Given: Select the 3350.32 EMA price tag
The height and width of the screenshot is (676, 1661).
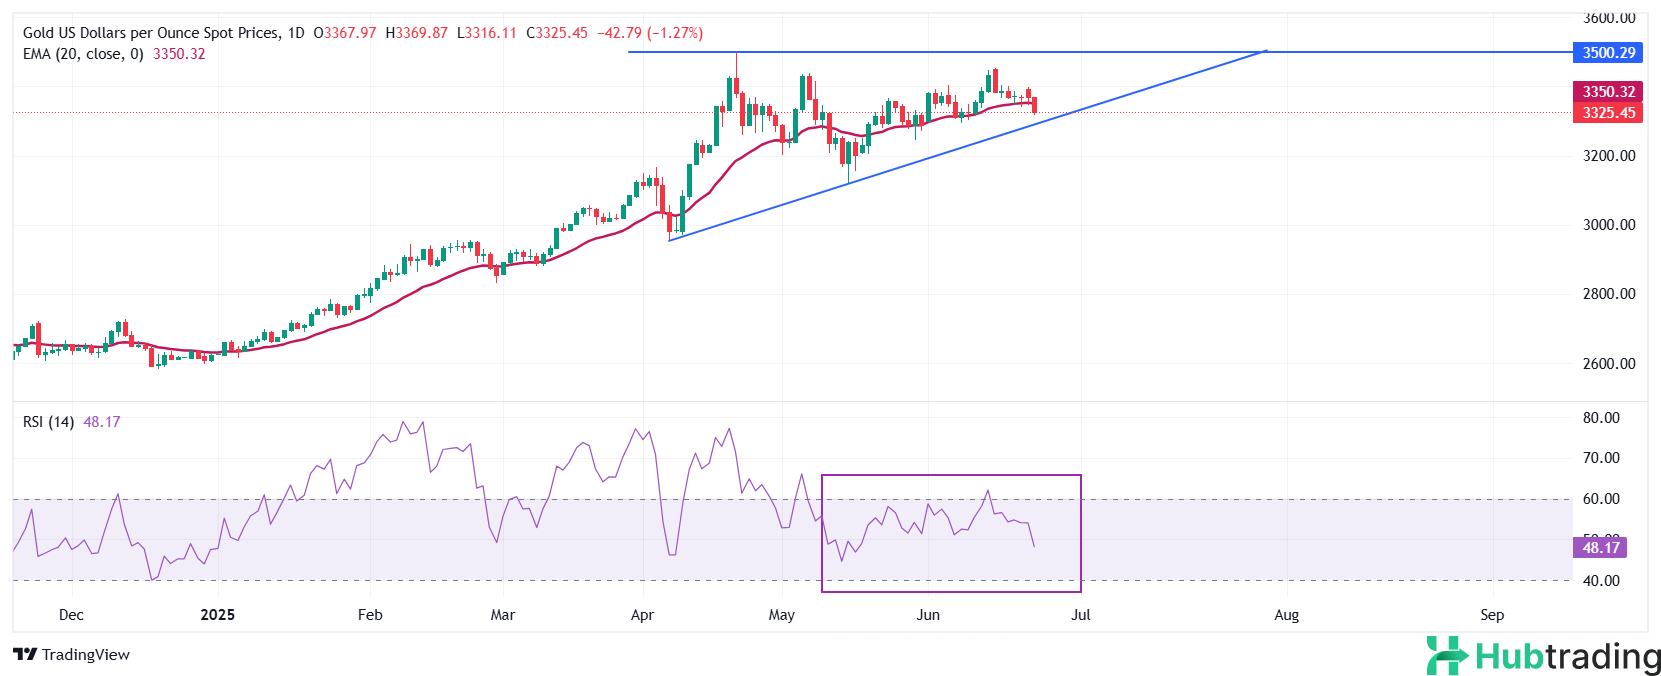Looking at the screenshot, I should click(x=1608, y=92).
